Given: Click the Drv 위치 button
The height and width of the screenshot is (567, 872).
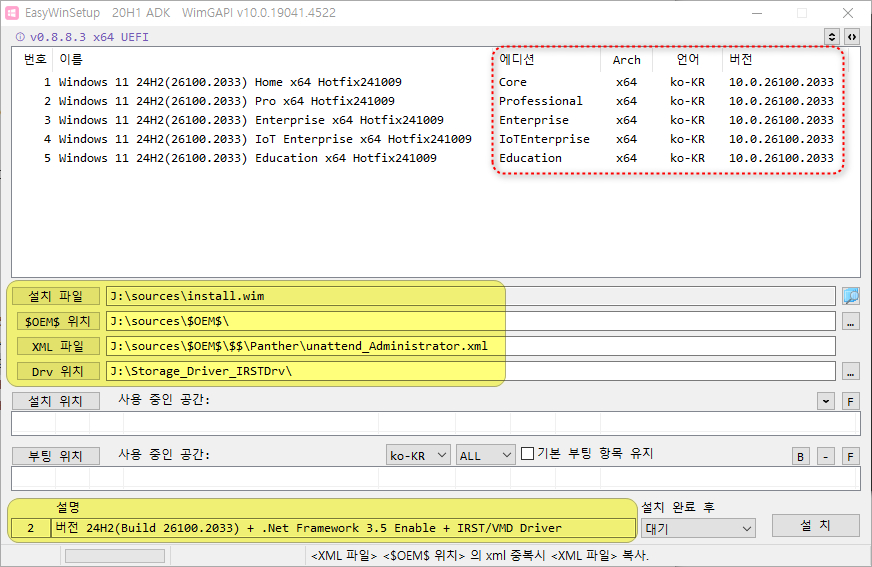Looking at the screenshot, I should click(58, 371).
